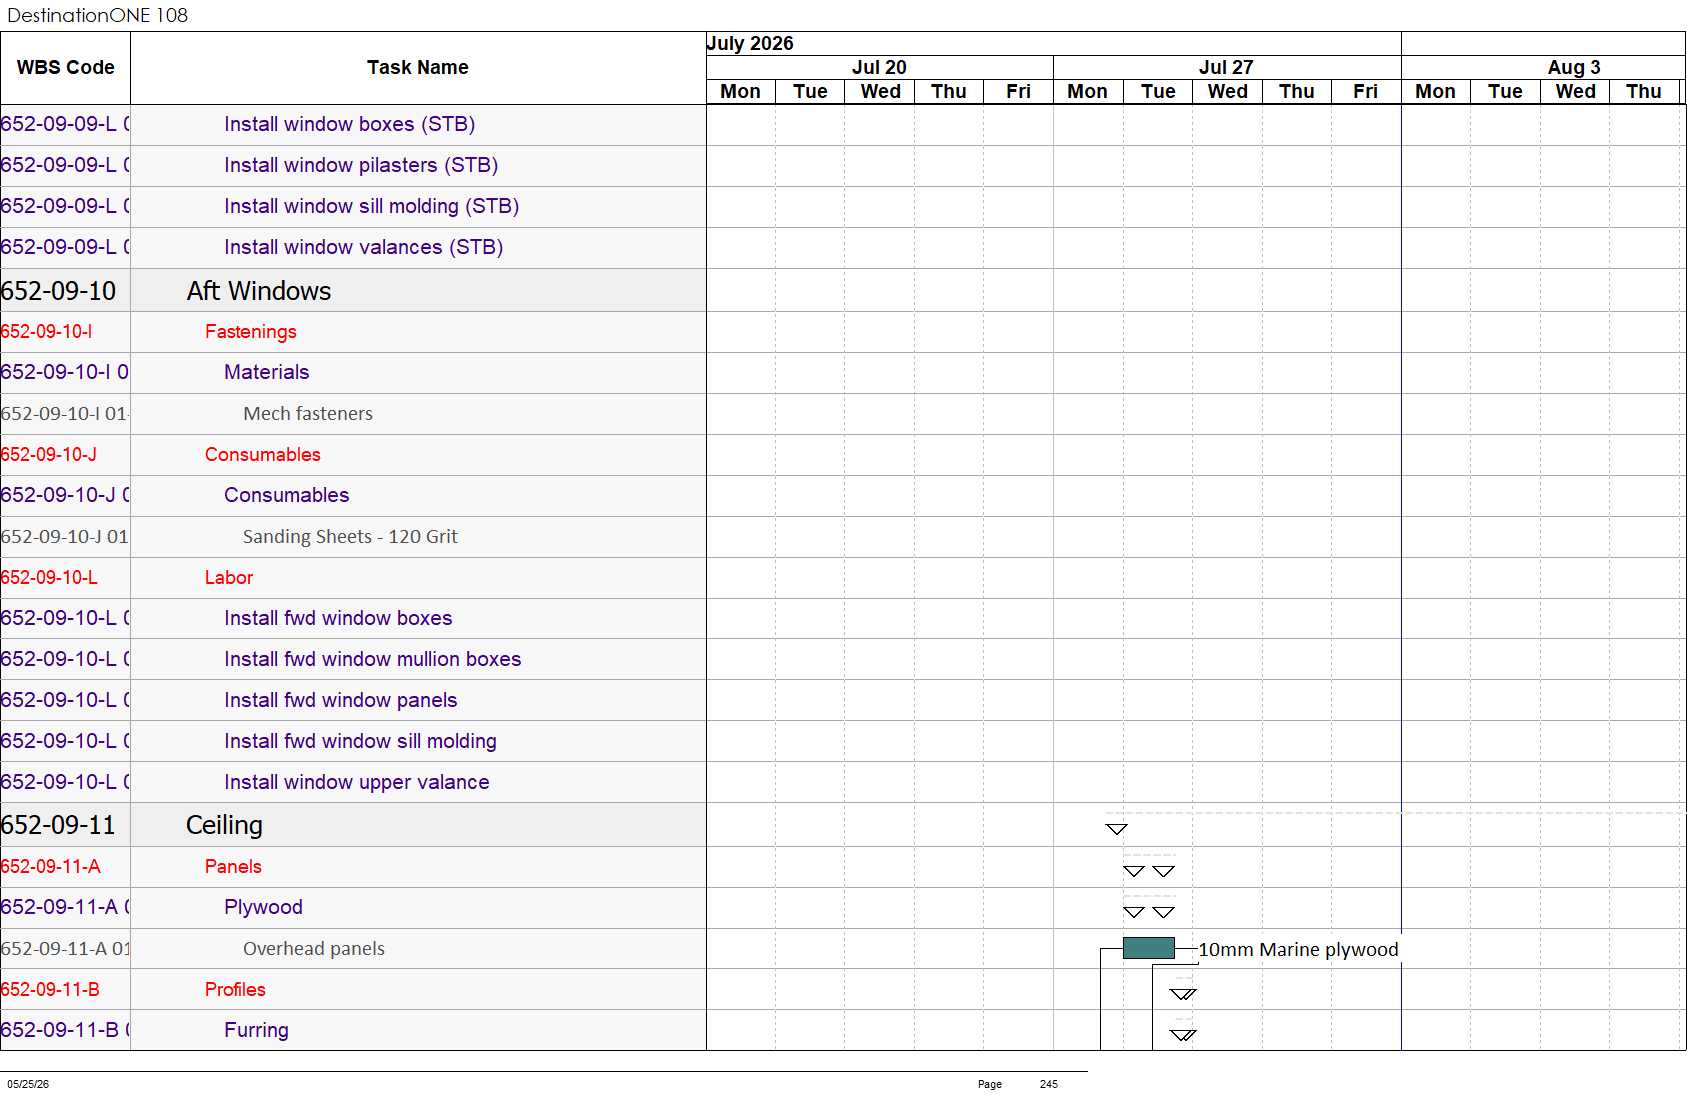
Task: Click WBS code 652-09-11
Action: pyautogui.click(x=58, y=825)
